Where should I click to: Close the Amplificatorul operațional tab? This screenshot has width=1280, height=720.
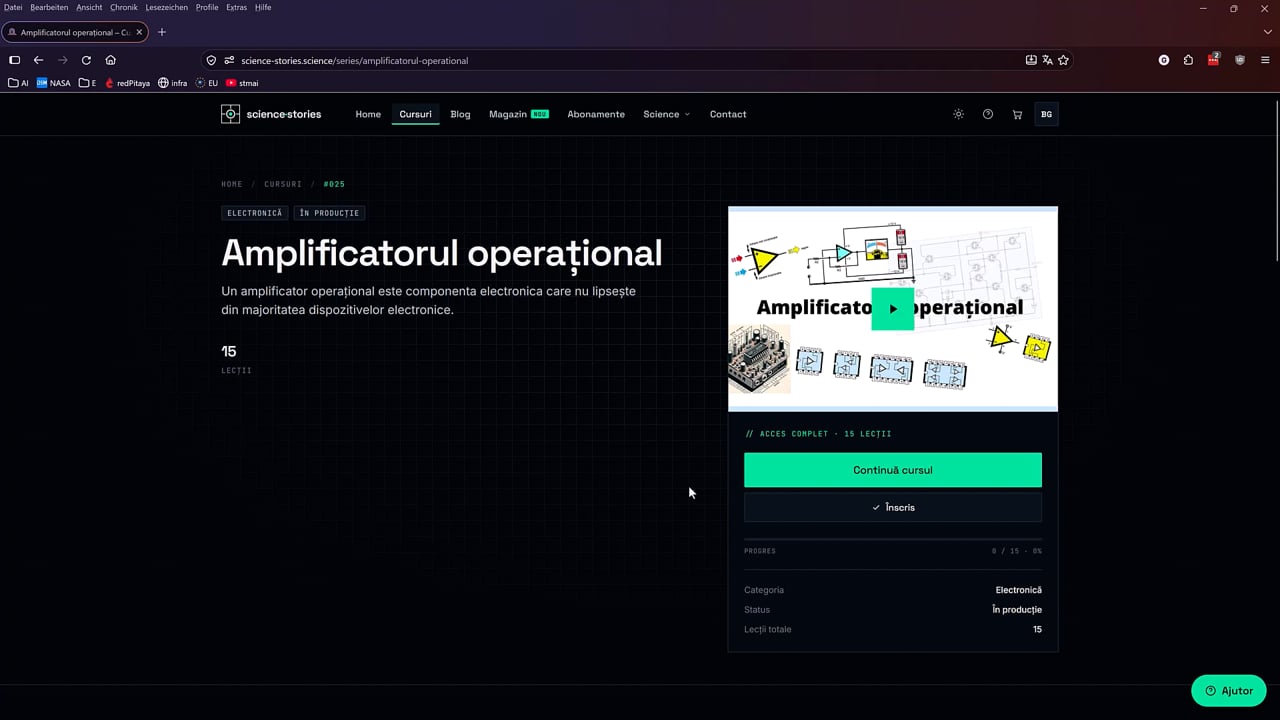(139, 32)
